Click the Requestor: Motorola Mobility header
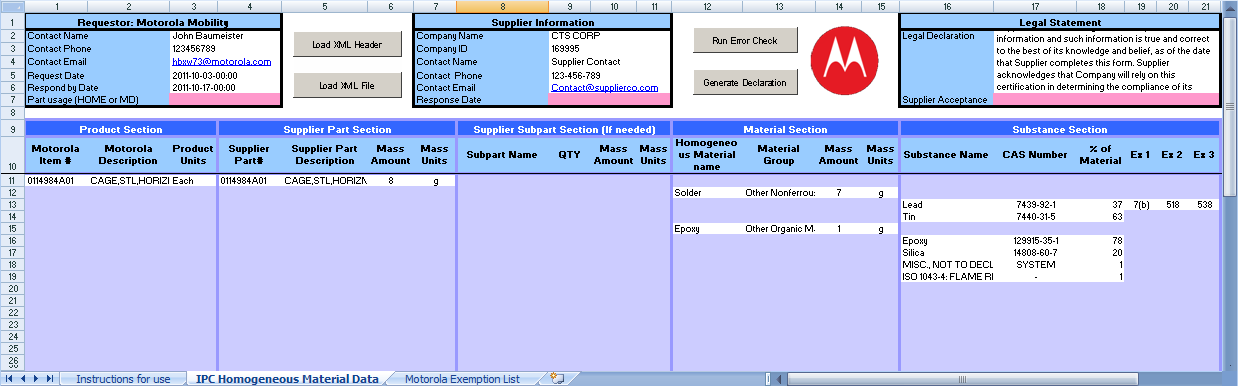This screenshot has width=1238, height=386. (x=154, y=21)
